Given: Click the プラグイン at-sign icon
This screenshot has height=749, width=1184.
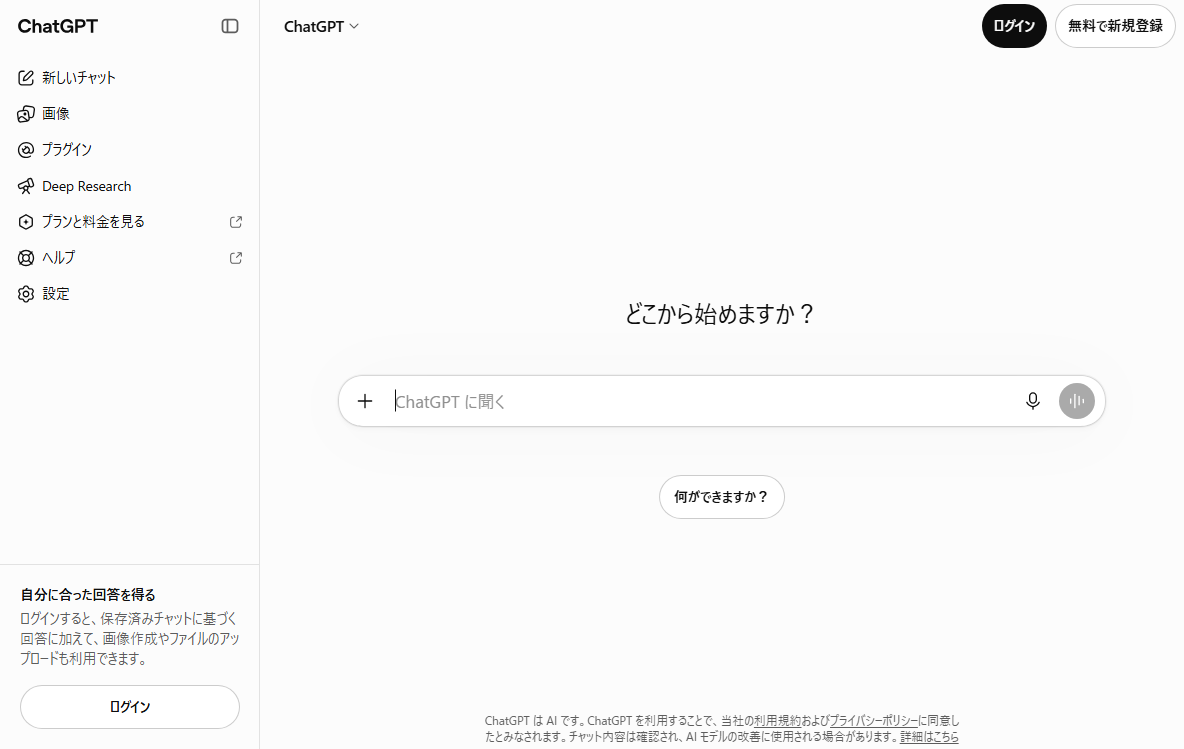Looking at the screenshot, I should click(26, 149).
